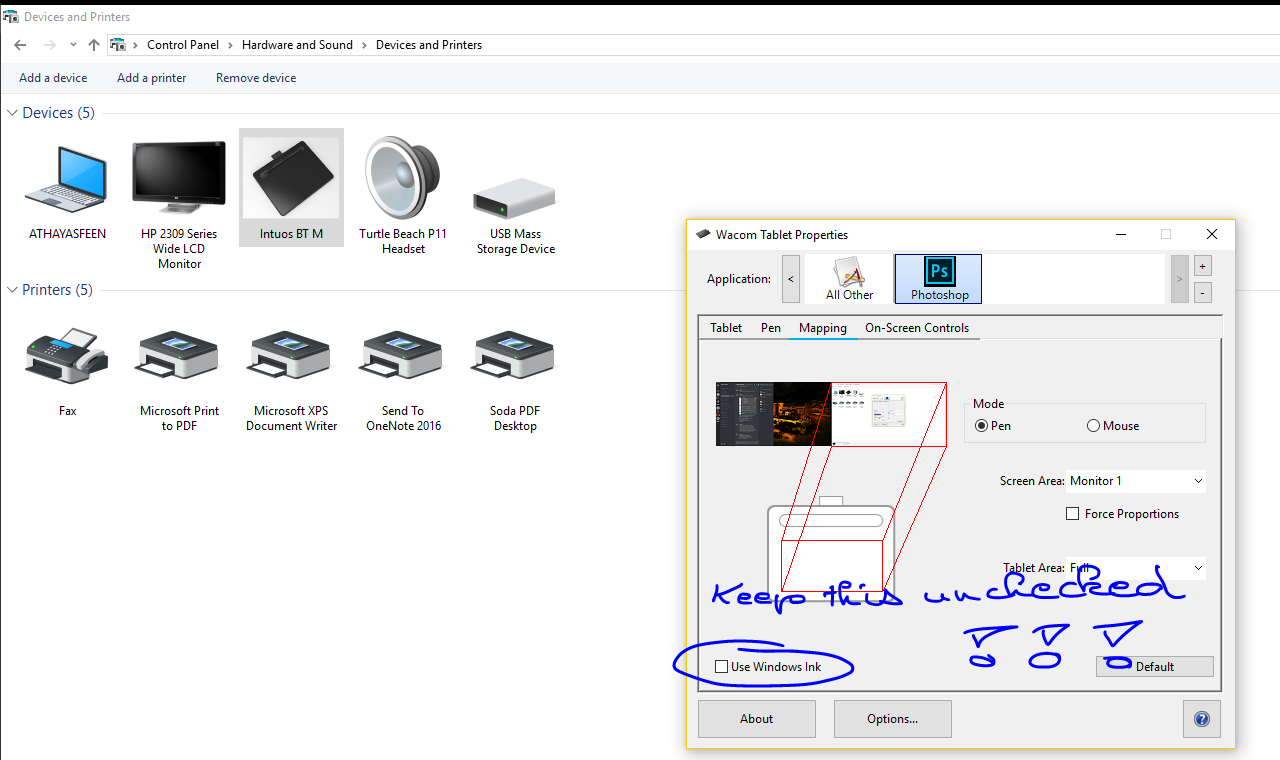Add an application with the plus button
The width and height of the screenshot is (1280, 760).
1203,266
